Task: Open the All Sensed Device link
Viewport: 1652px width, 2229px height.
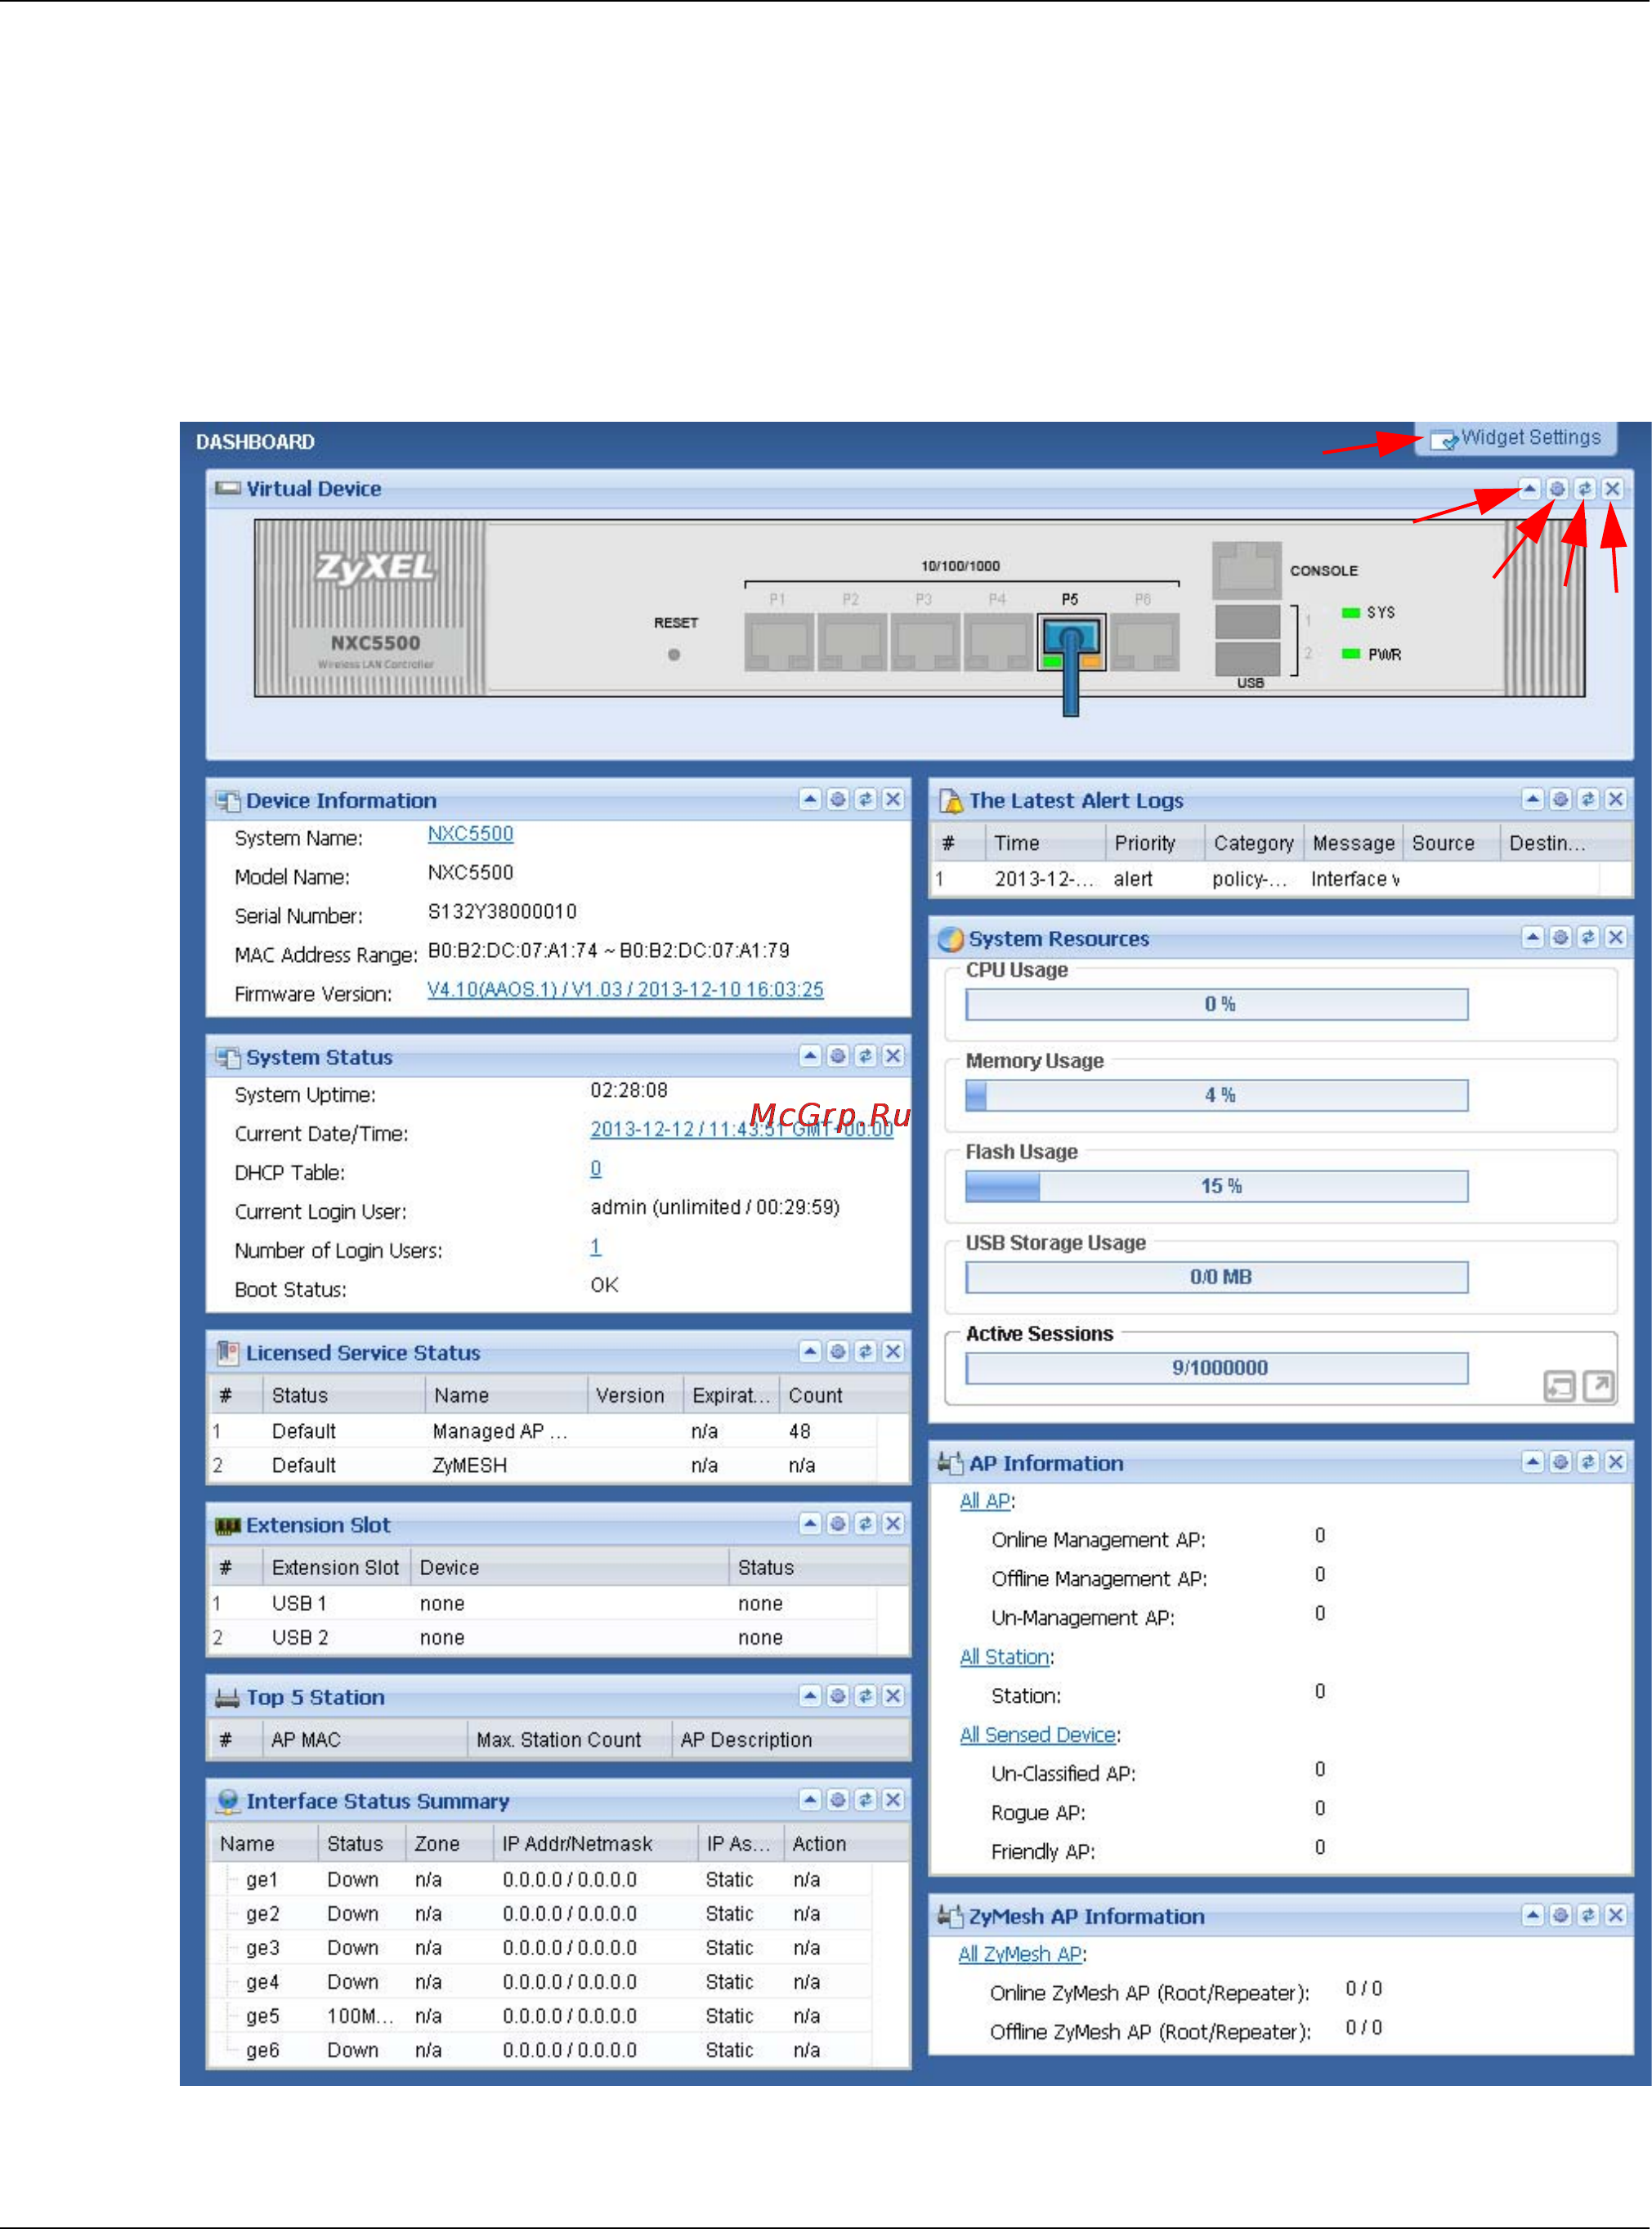Action: (x=1038, y=1735)
